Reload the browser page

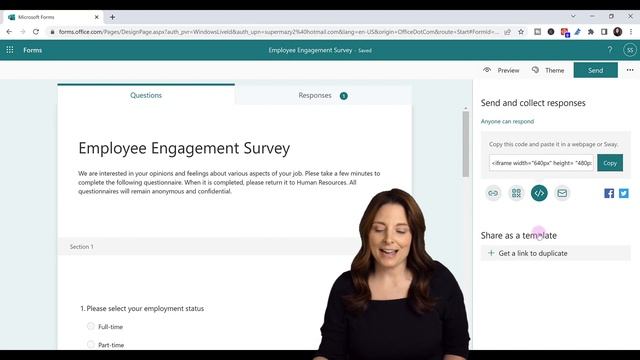click(x=36, y=31)
